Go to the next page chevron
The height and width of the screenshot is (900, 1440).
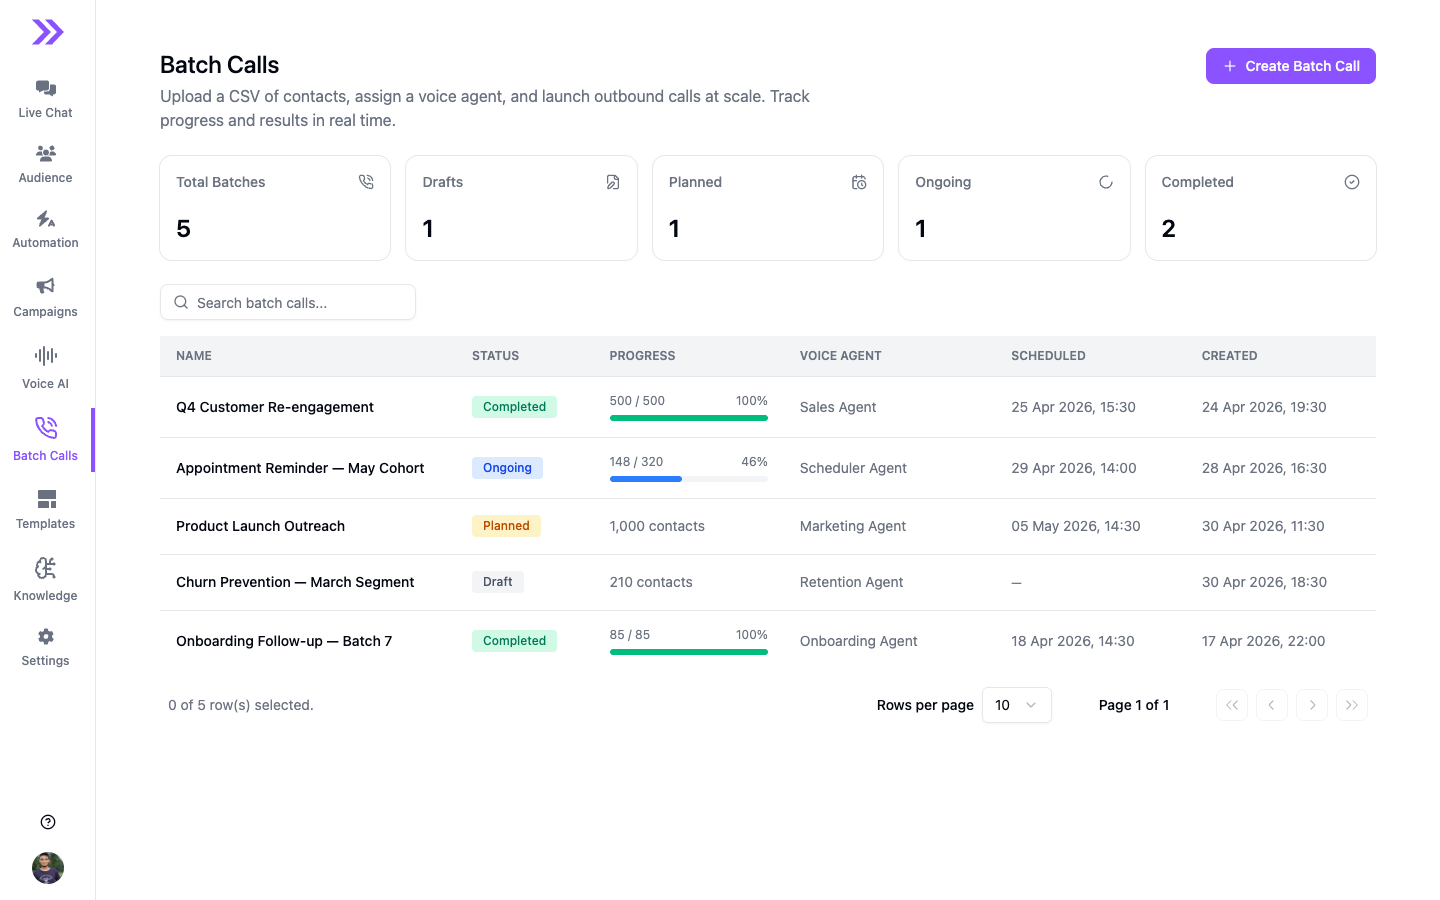1312,705
